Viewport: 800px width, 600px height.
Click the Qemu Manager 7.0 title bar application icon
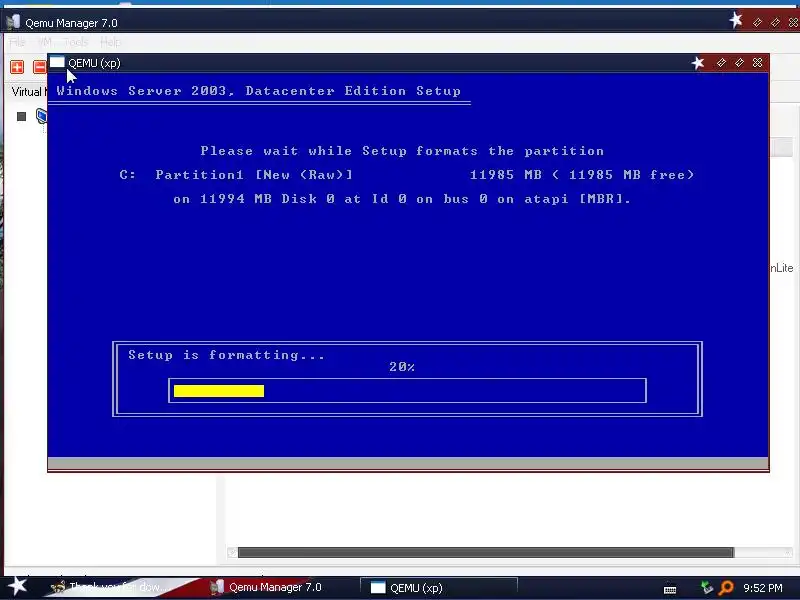pos(13,22)
